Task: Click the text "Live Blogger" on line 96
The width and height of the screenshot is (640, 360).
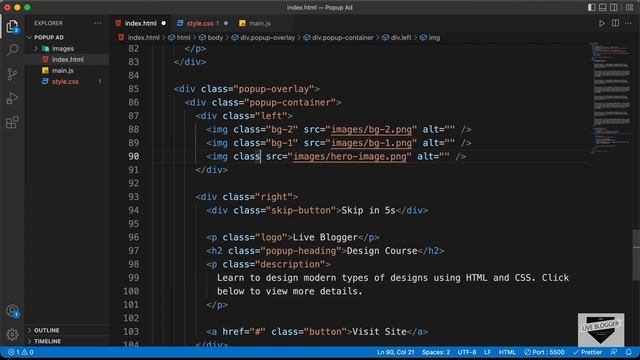Action: coord(325,237)
